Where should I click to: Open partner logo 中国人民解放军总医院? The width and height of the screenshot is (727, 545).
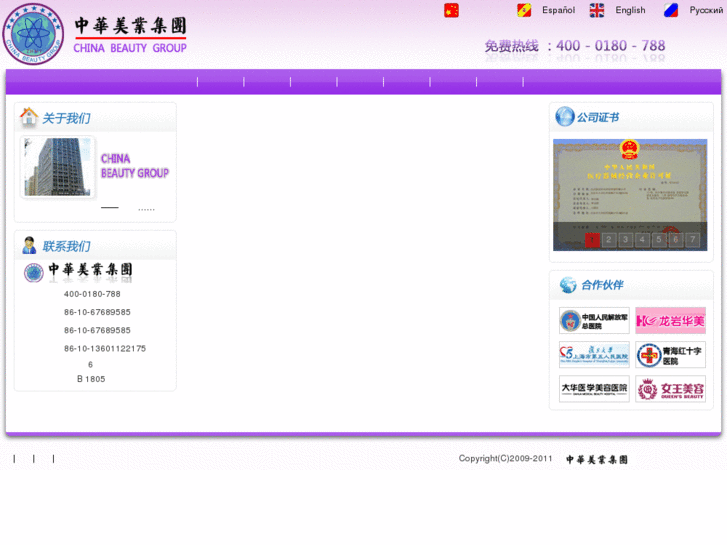[x=594, y=321]
